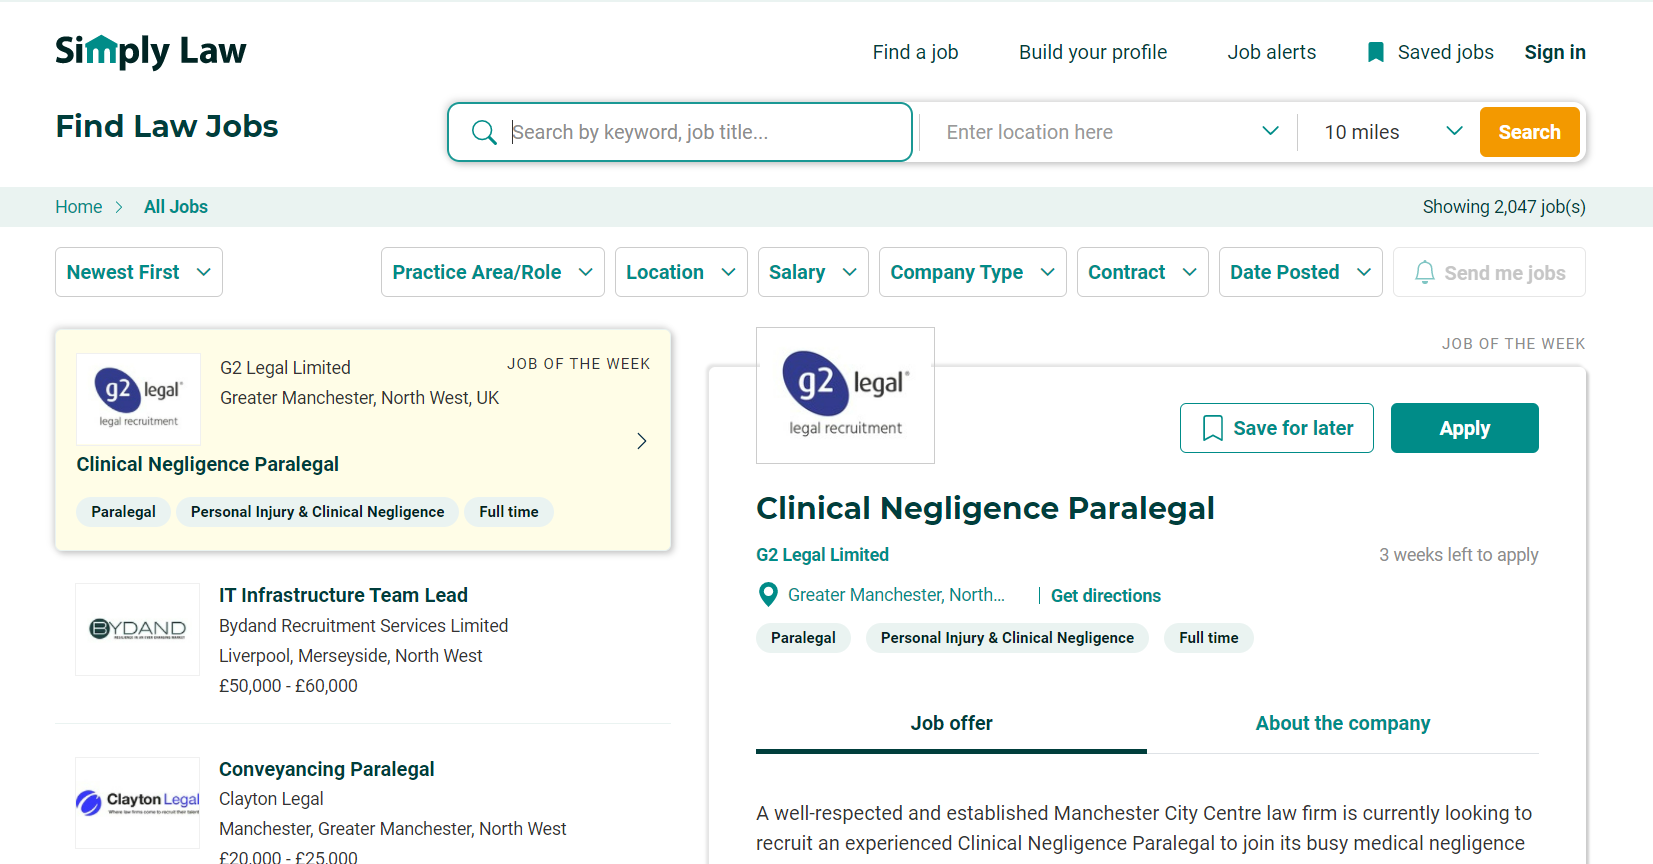
Task: Click the breadcrumb chevron after Home
Action: (119, 207)
